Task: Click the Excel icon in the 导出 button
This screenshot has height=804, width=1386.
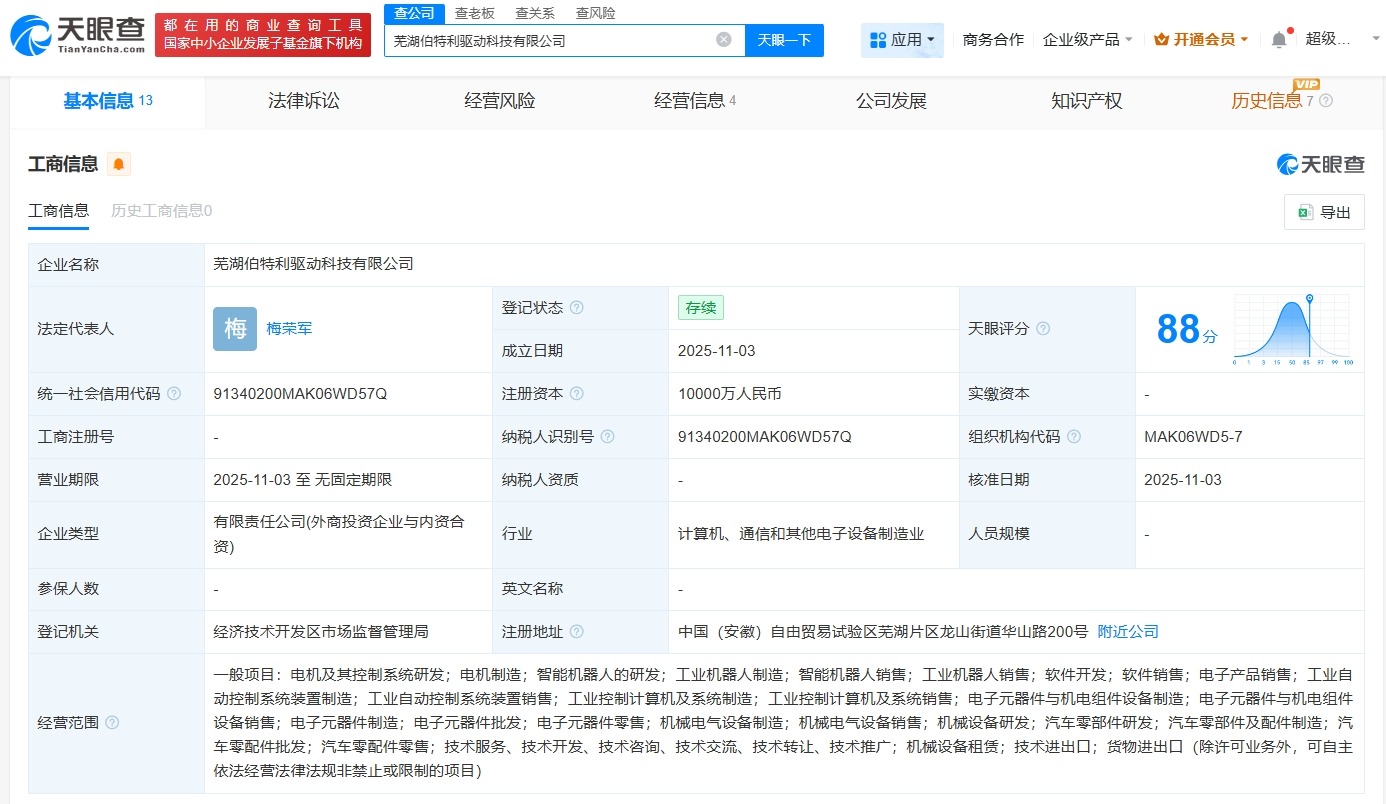Action: click(1304, 211)
